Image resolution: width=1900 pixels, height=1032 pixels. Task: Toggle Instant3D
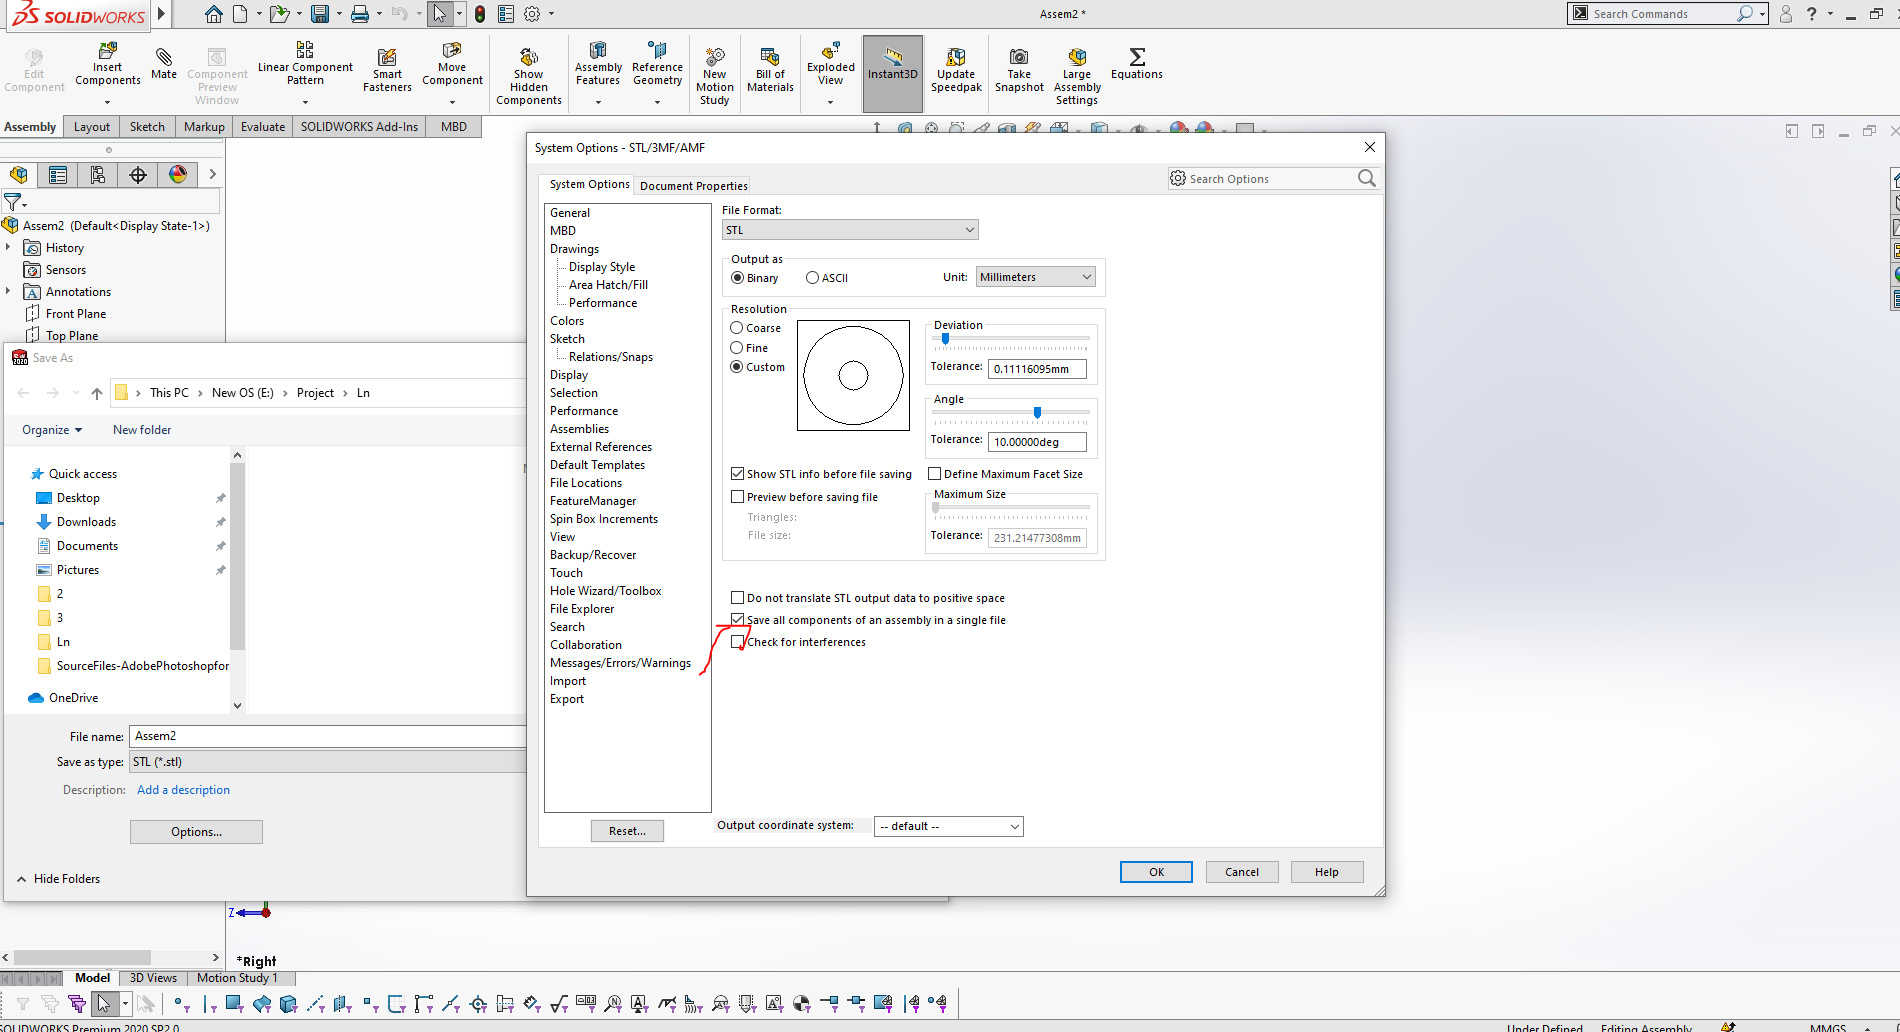(893, 73)
